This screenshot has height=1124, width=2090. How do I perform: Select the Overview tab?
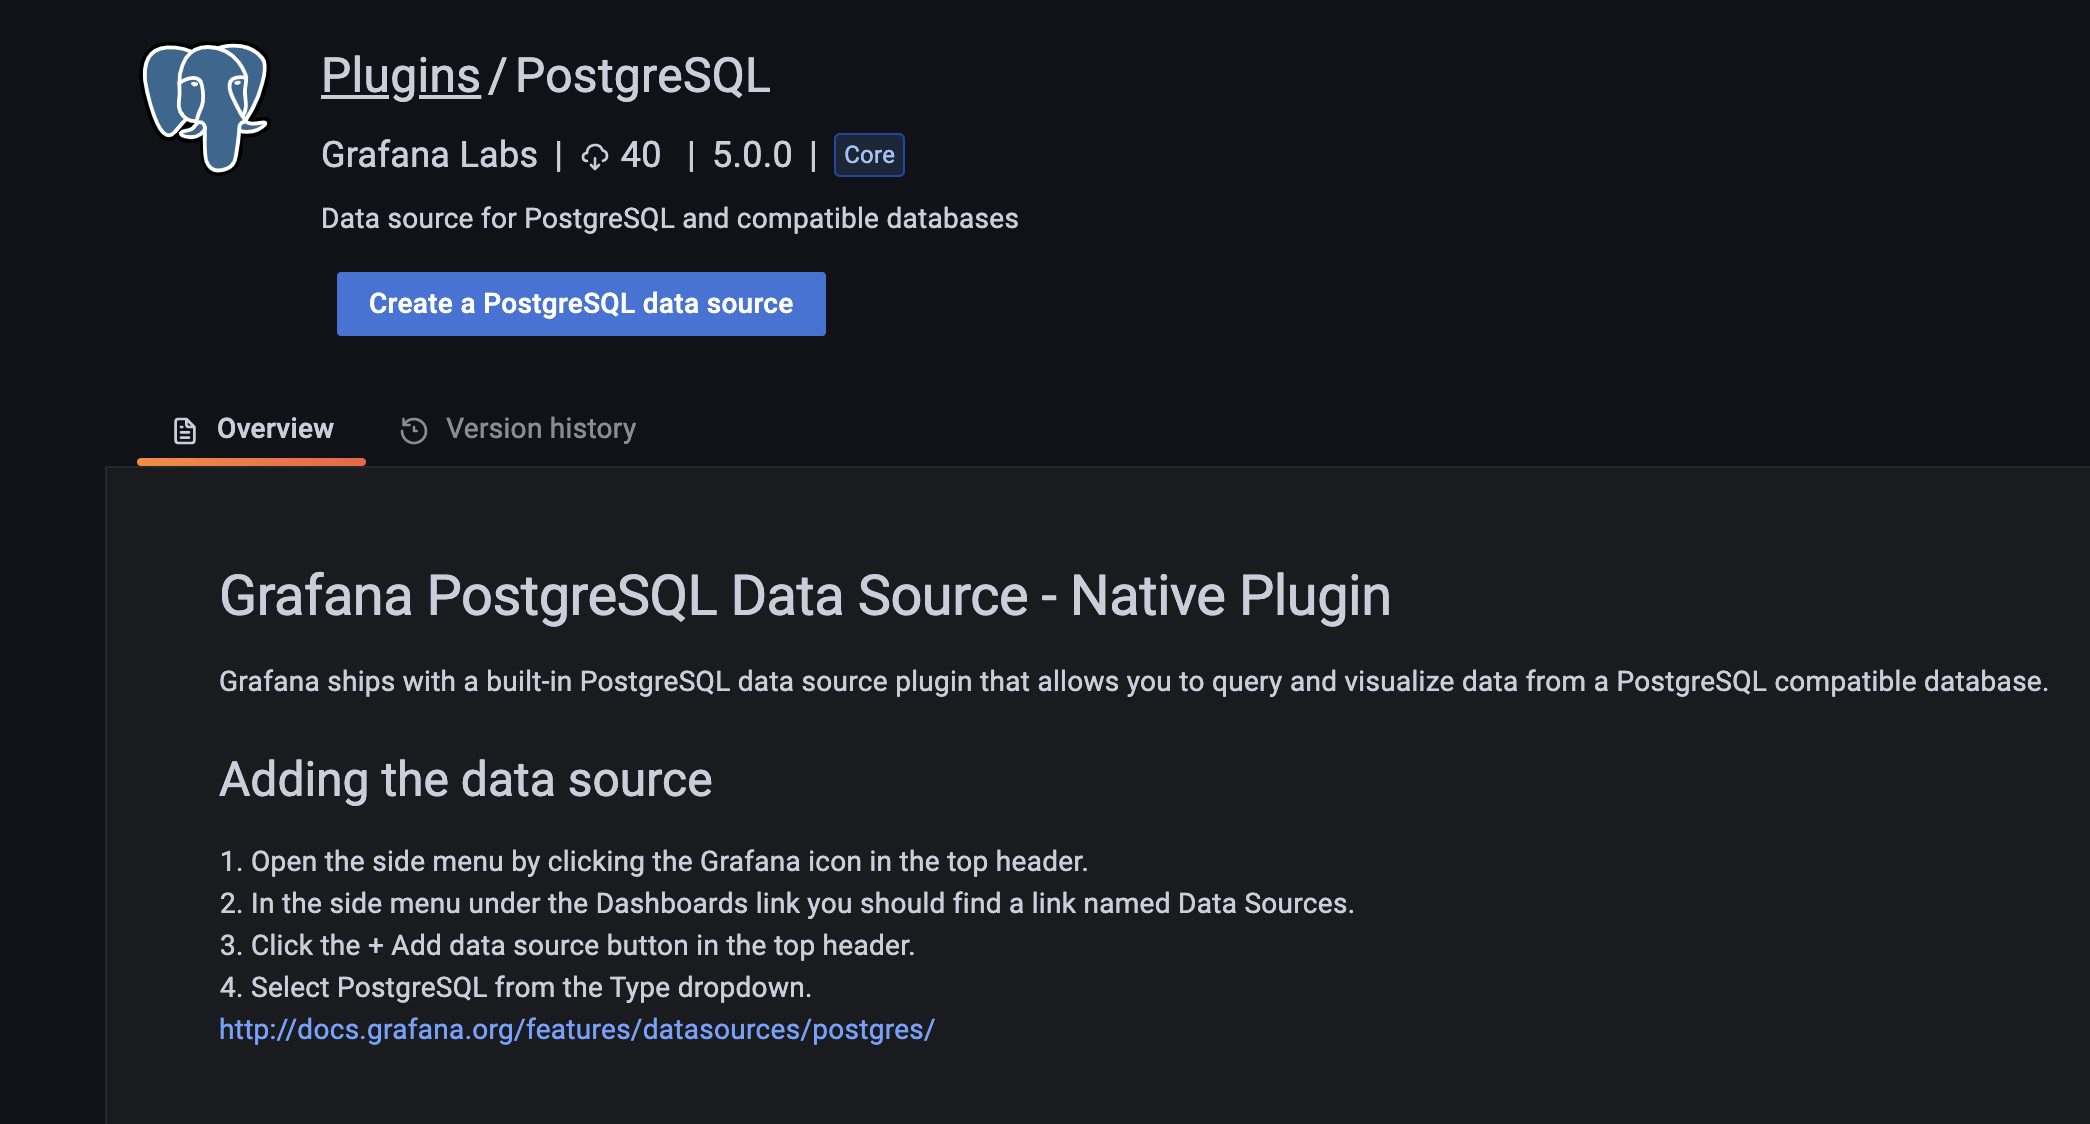(x=274, y=429)
